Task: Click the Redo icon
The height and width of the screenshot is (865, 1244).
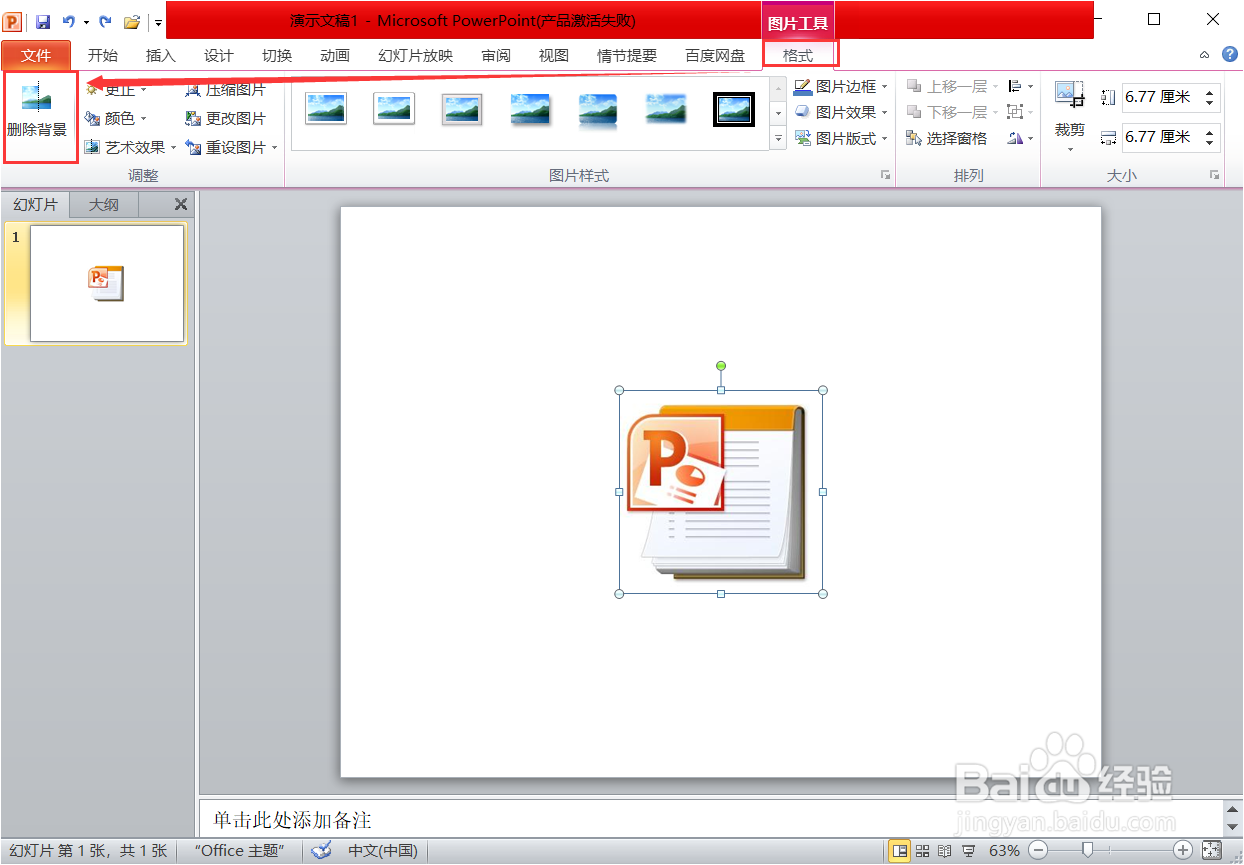Action: (x=105, y=21)
